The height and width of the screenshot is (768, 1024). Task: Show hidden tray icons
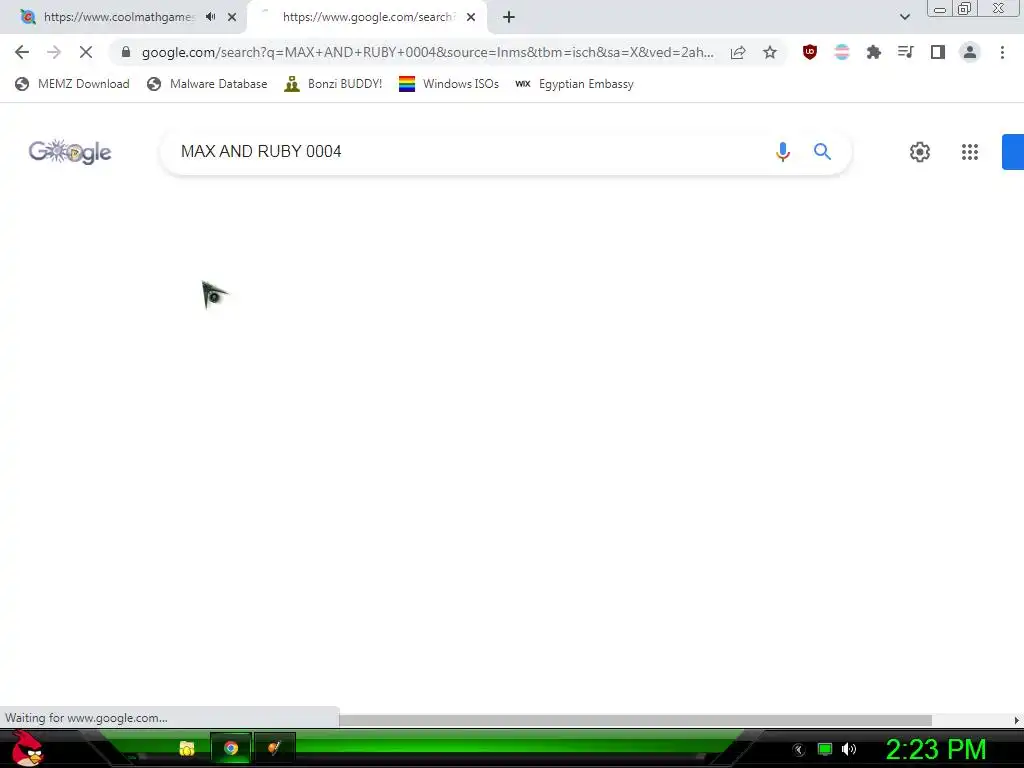(799, 749)
